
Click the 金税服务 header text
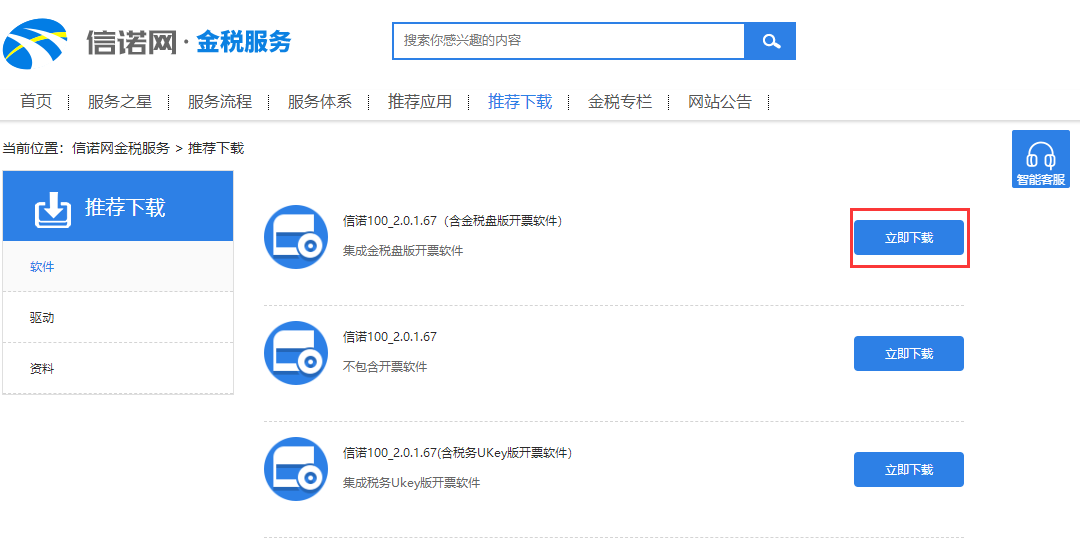pos(244,42)
